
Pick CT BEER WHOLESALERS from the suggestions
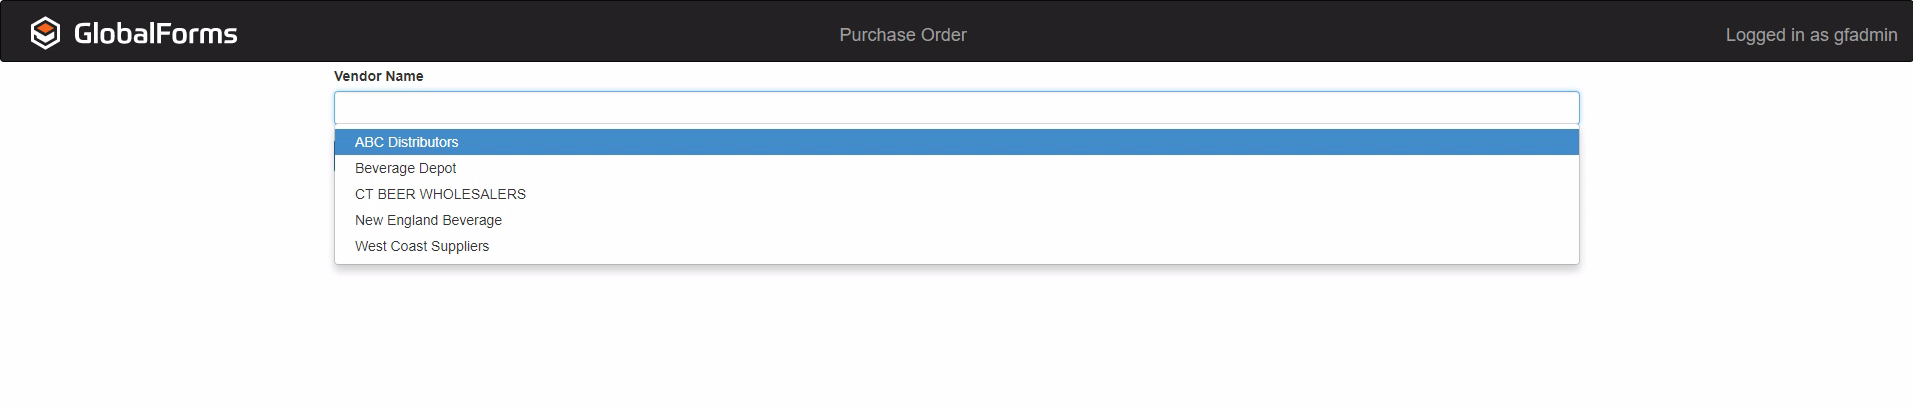[440, 194]
